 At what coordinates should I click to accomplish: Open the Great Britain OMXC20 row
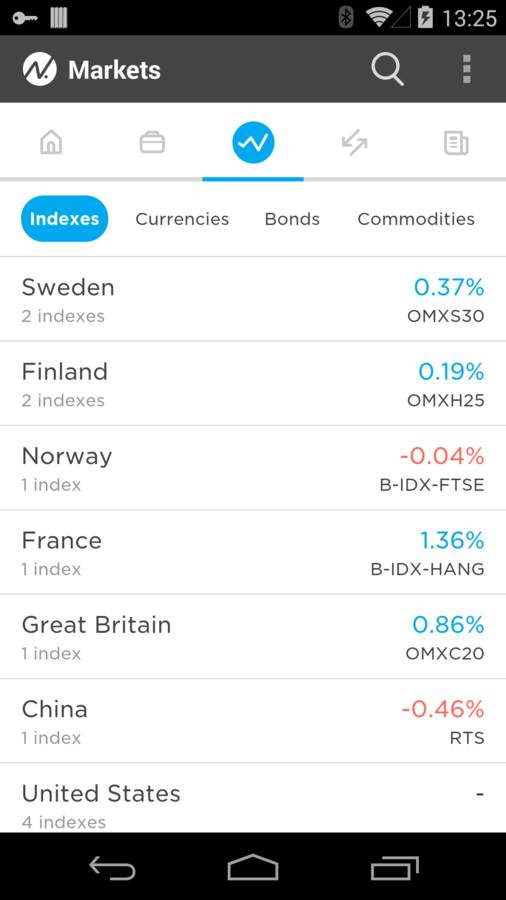253,637
